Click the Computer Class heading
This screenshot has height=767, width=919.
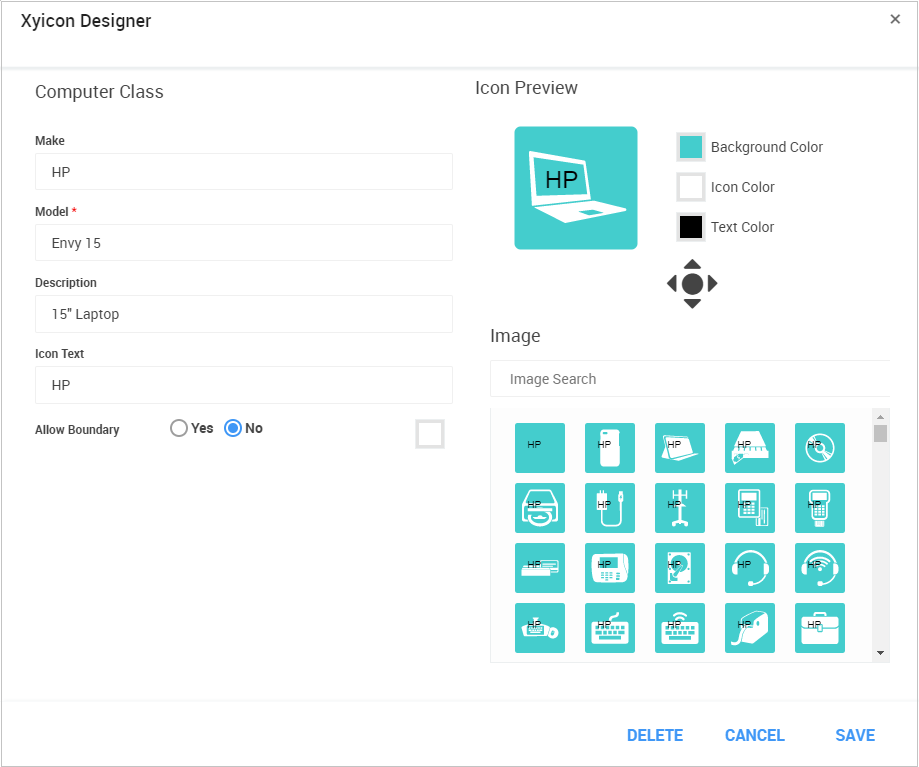99,92
